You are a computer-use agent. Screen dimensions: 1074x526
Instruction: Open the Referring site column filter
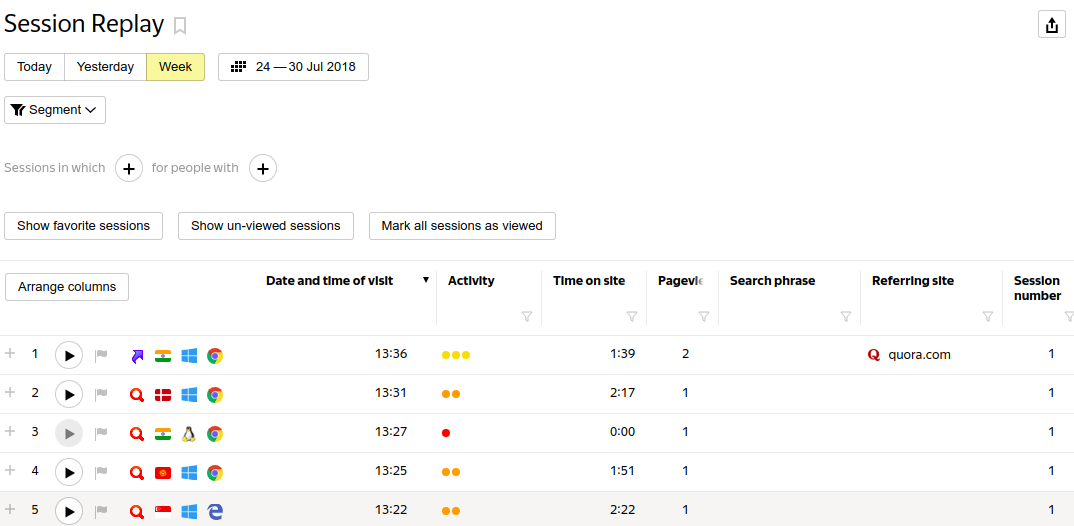pyautogui.click(x=988, y=316)
